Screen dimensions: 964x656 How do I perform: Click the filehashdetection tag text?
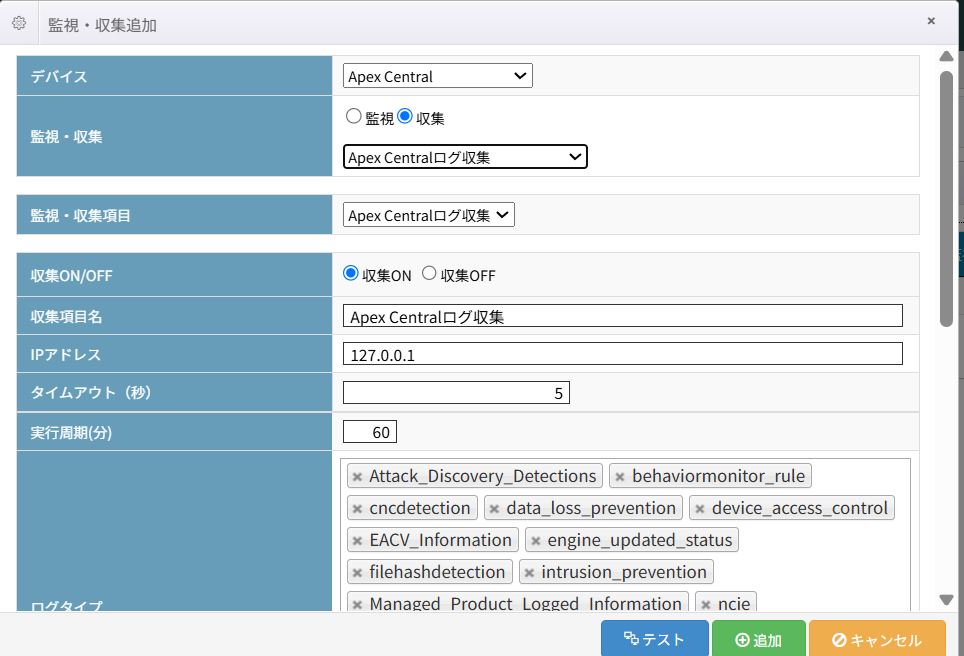pyautogui.click(x=437, y=572)
